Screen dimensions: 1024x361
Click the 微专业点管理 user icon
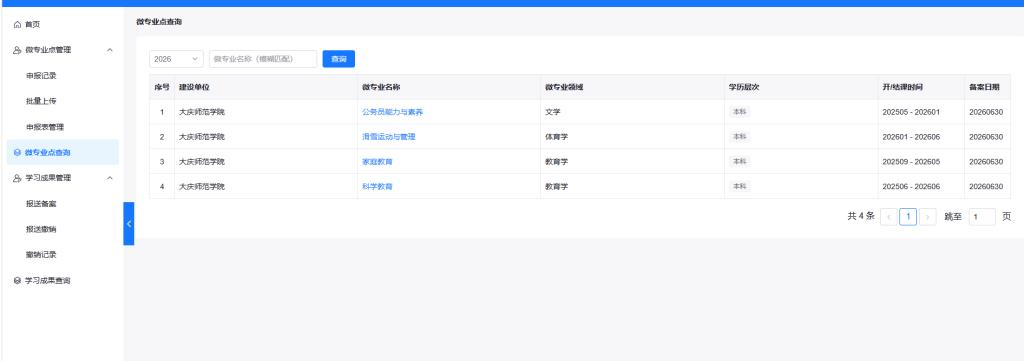tap(17, 50)
